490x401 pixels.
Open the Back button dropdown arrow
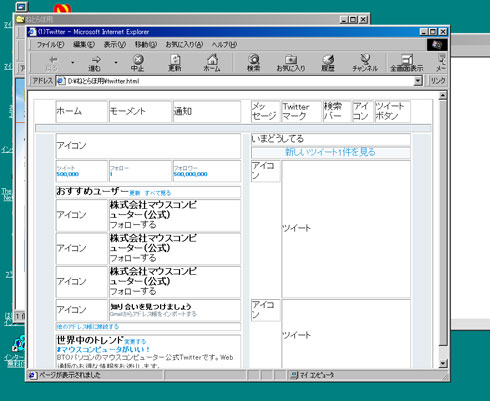tap(73, 63)
